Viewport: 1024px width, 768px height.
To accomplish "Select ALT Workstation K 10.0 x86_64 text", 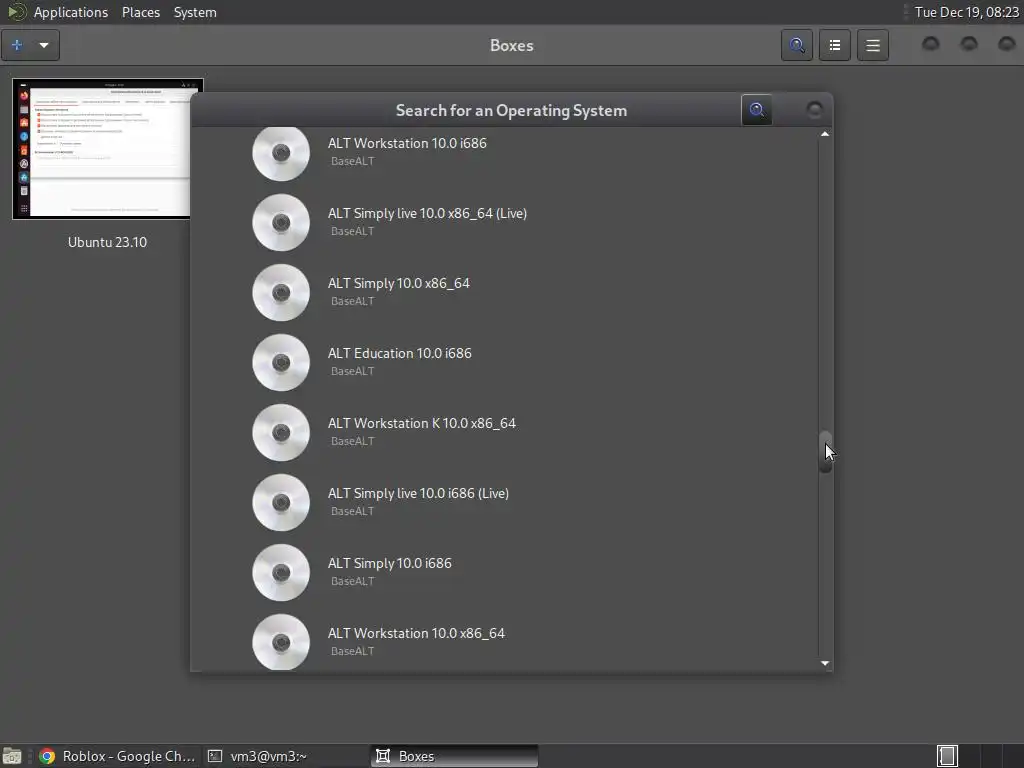I will coord(422,423).
